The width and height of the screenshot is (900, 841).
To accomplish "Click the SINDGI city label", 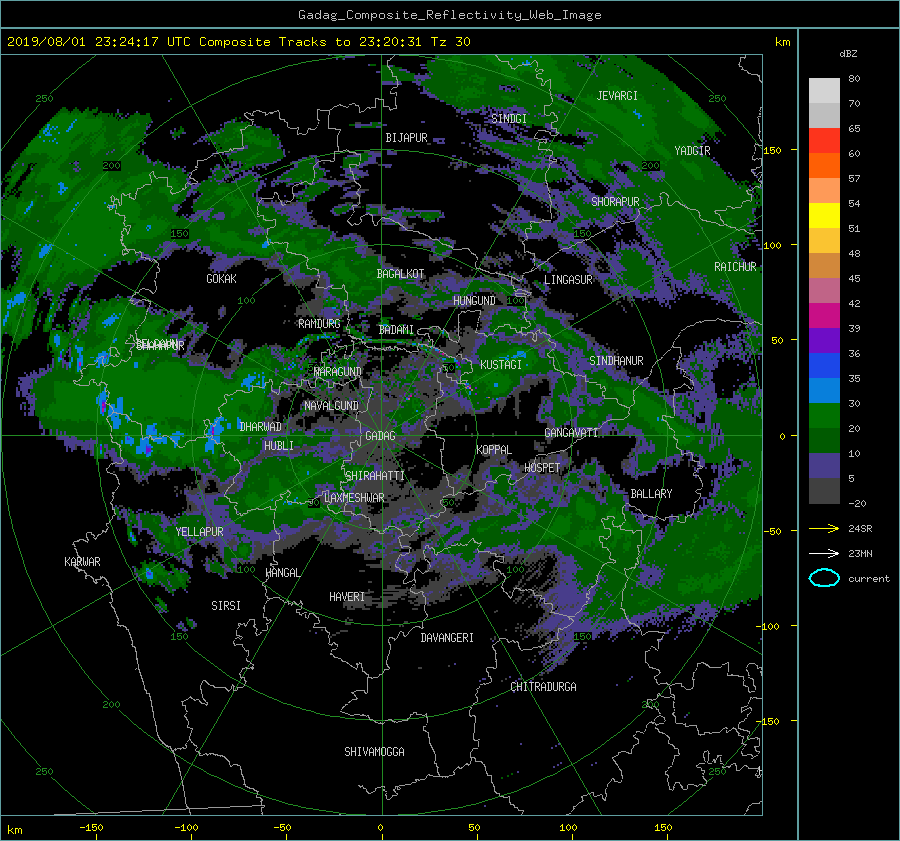I will (509, 118).
